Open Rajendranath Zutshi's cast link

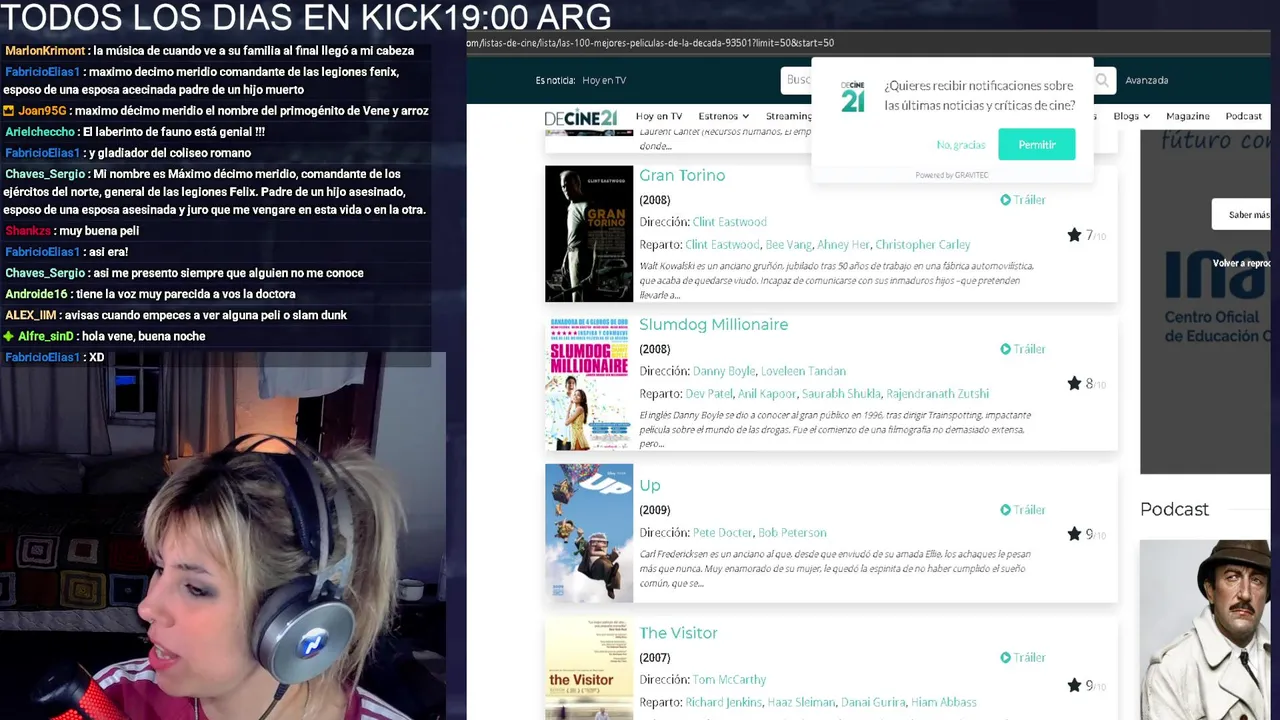(937, 394)
